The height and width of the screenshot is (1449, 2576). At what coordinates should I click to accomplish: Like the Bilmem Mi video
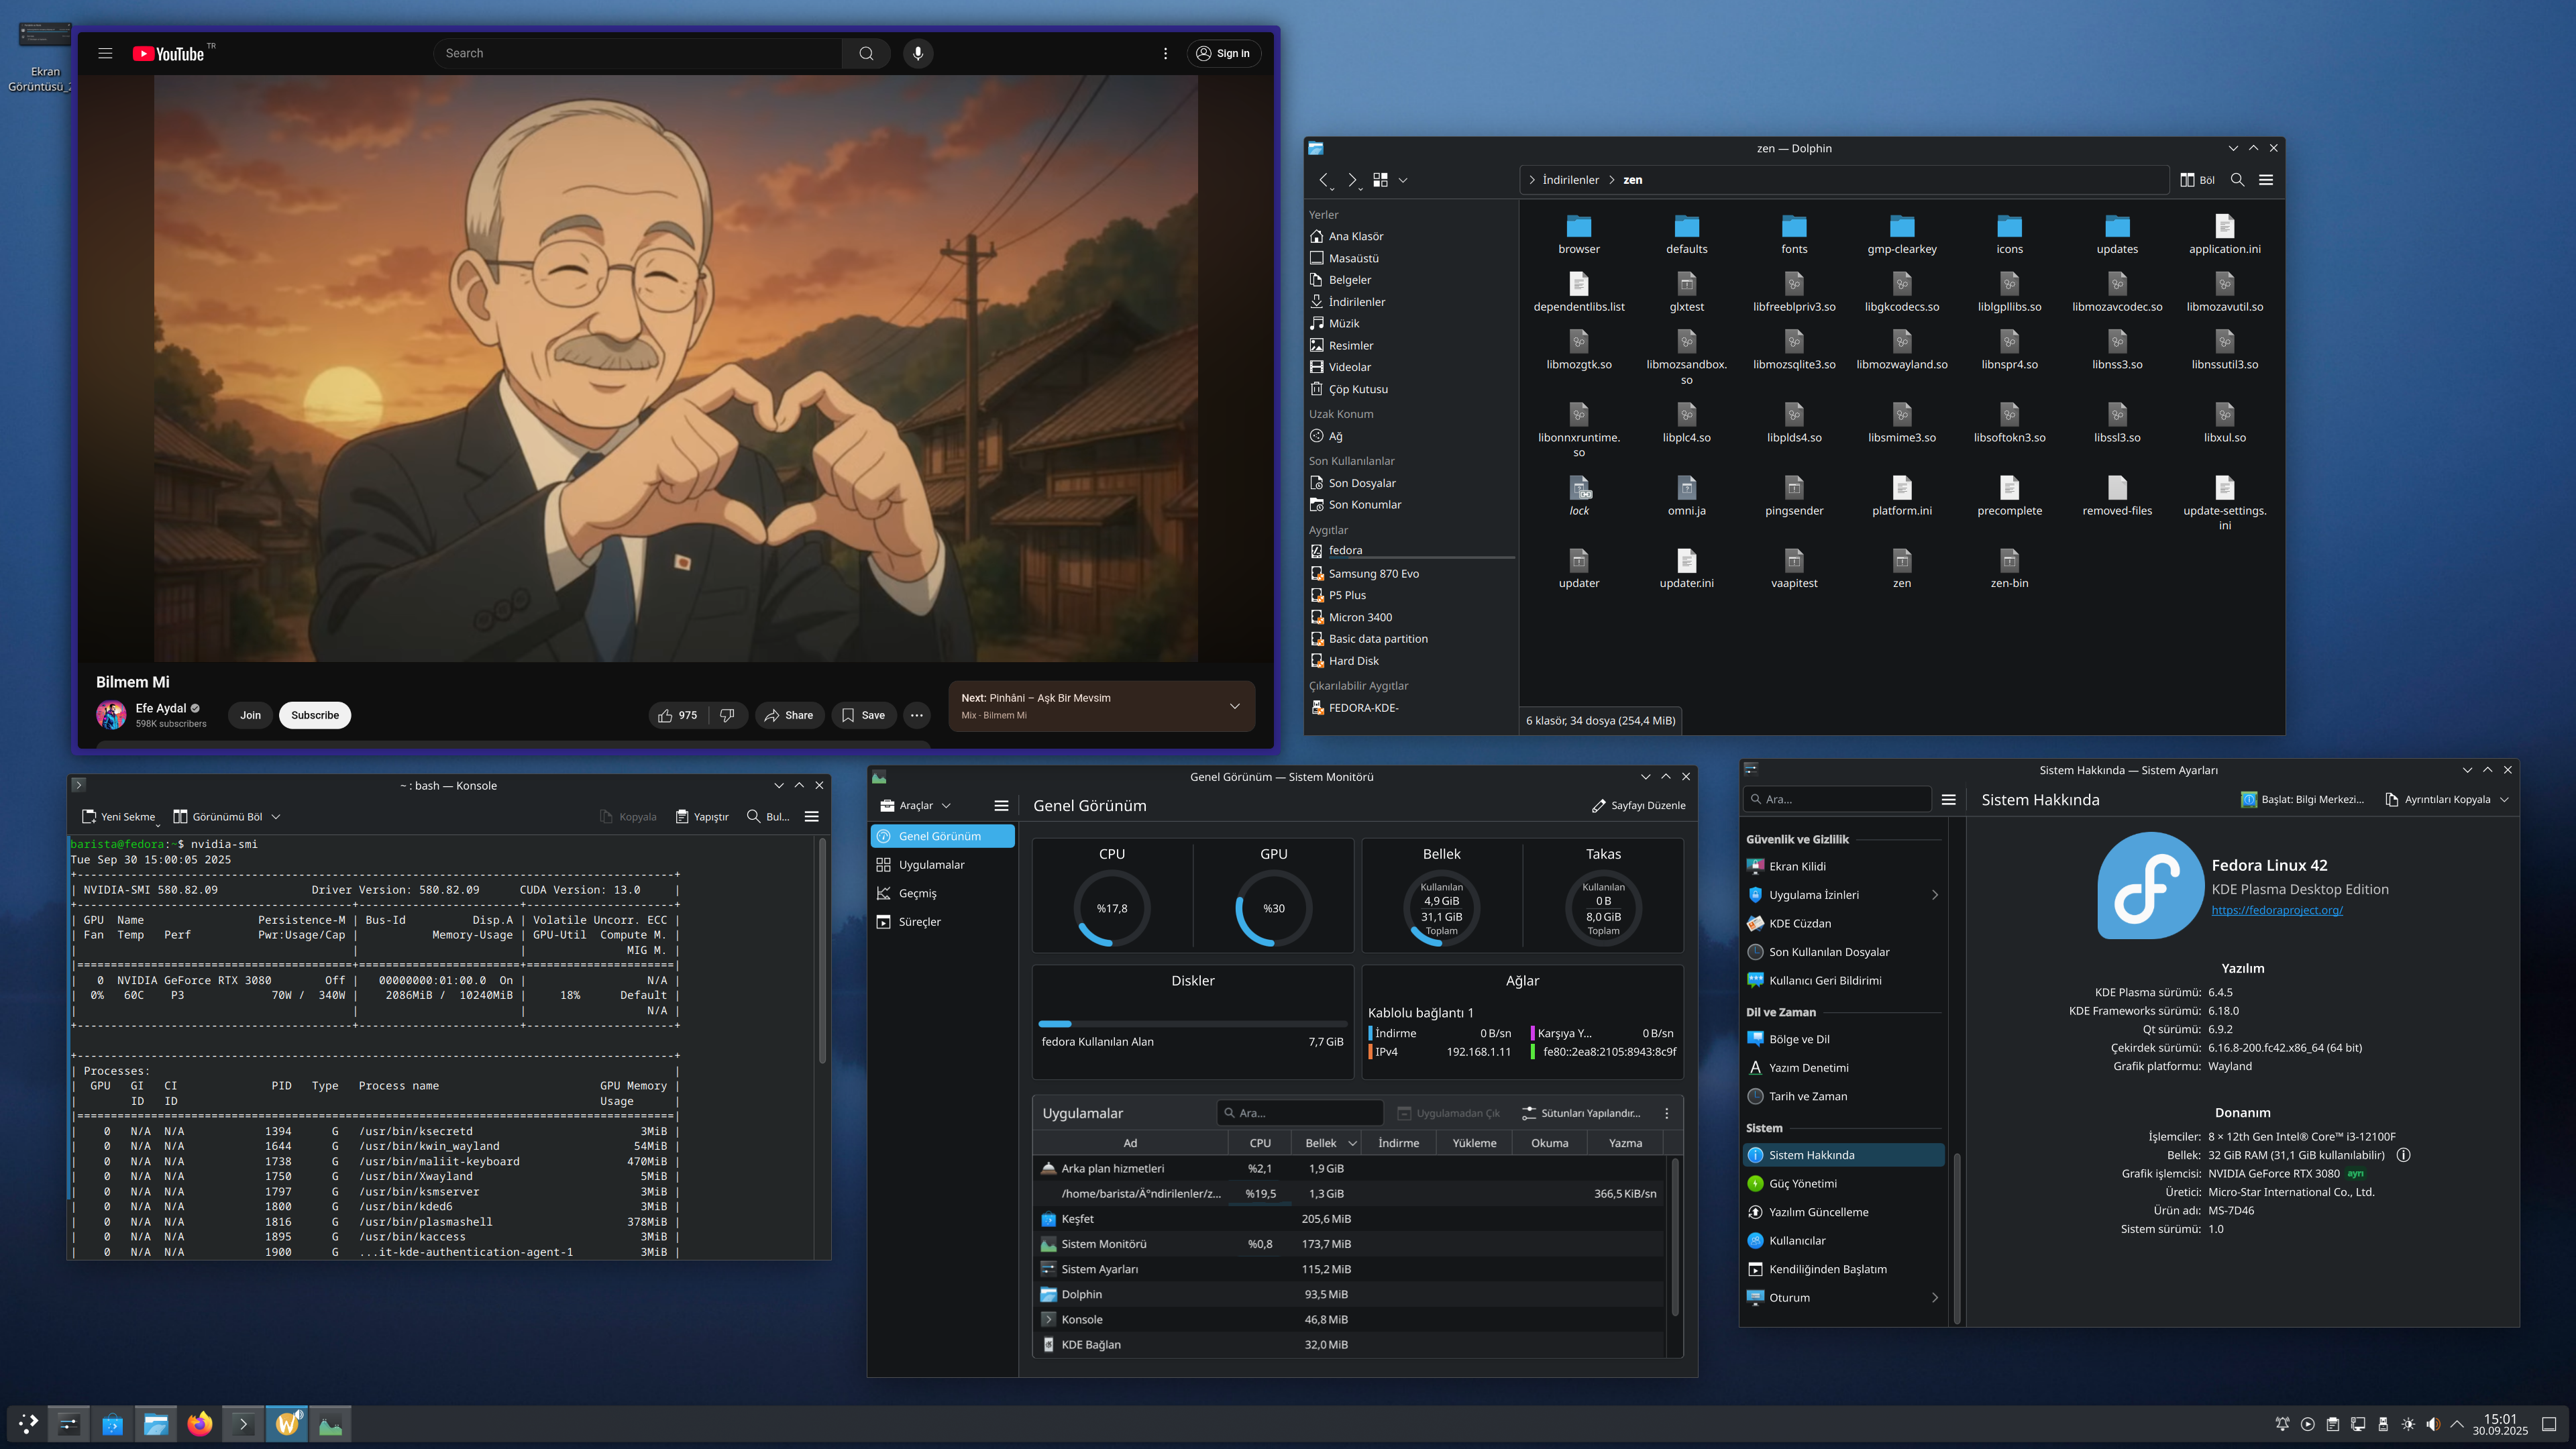[677, 715]
